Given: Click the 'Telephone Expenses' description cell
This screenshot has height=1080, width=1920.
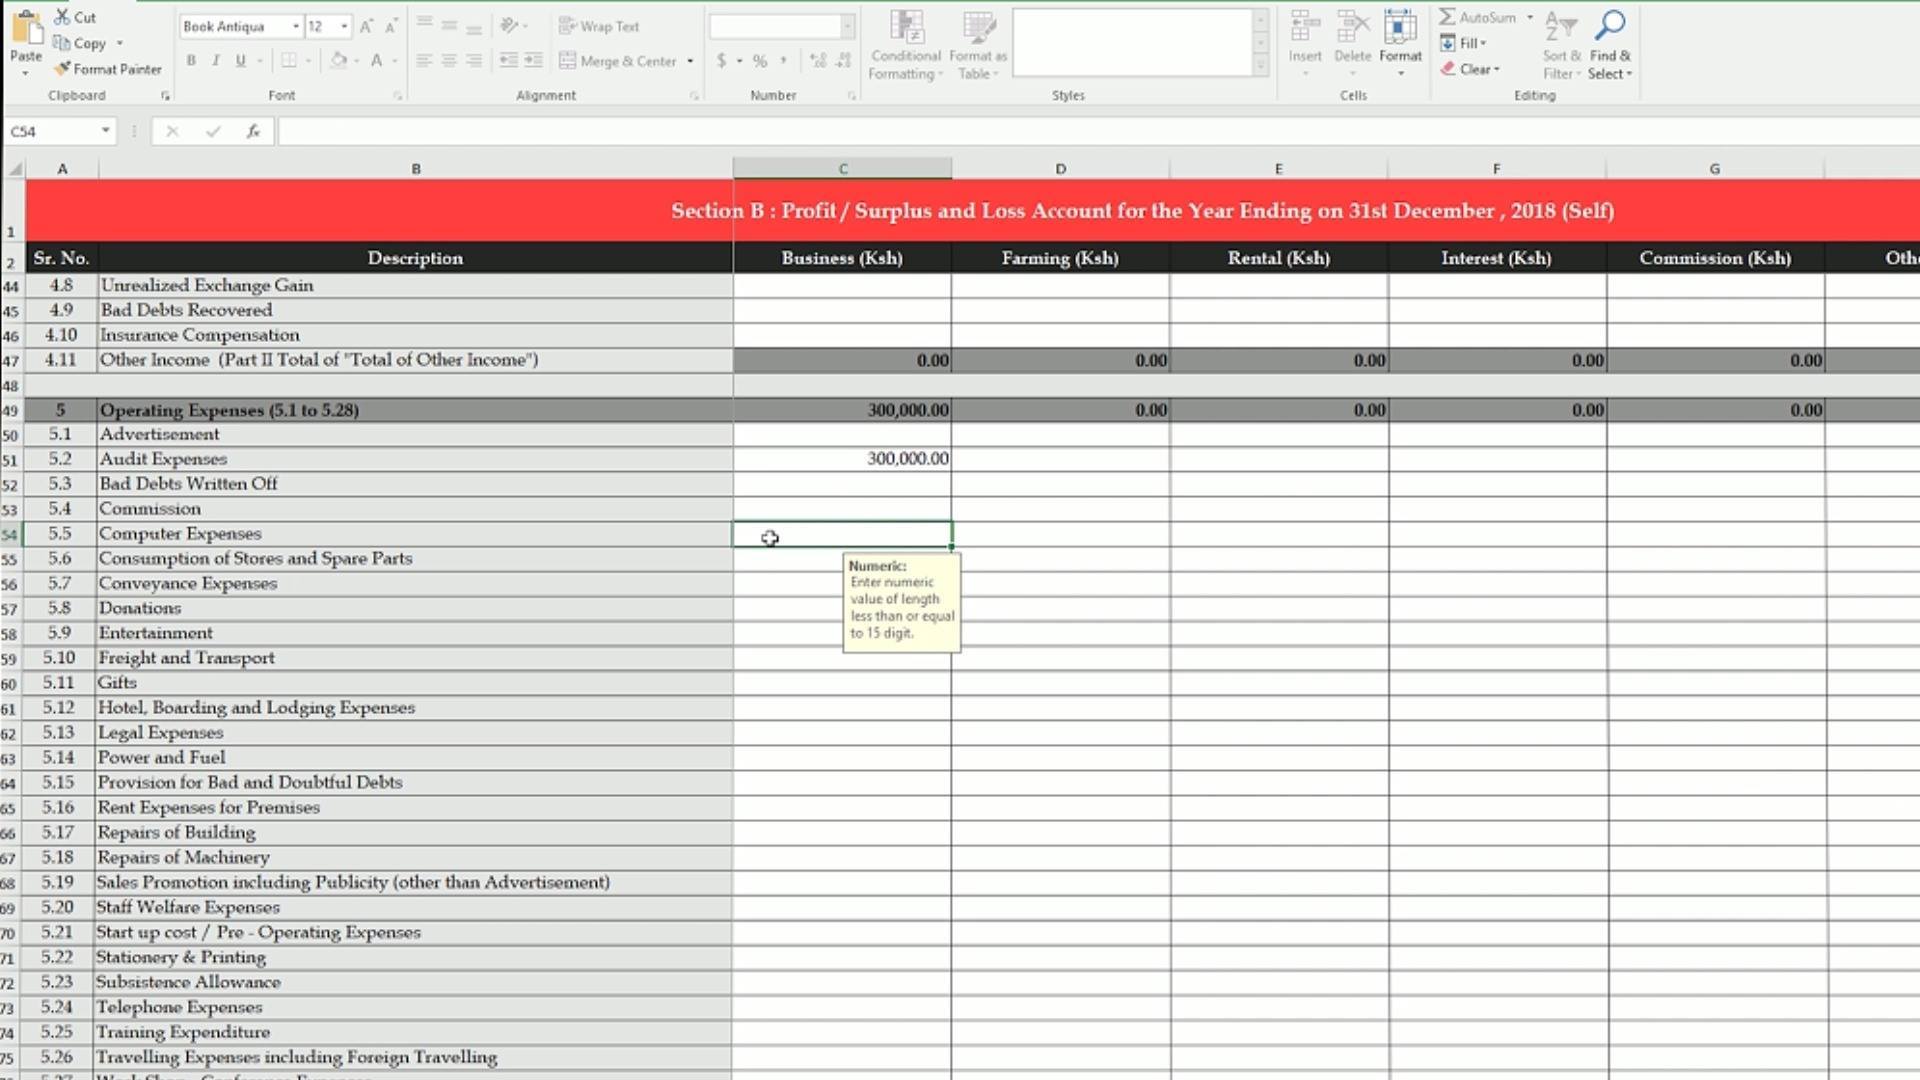Looking at the screenshot, I should [x=414, y=1007].
